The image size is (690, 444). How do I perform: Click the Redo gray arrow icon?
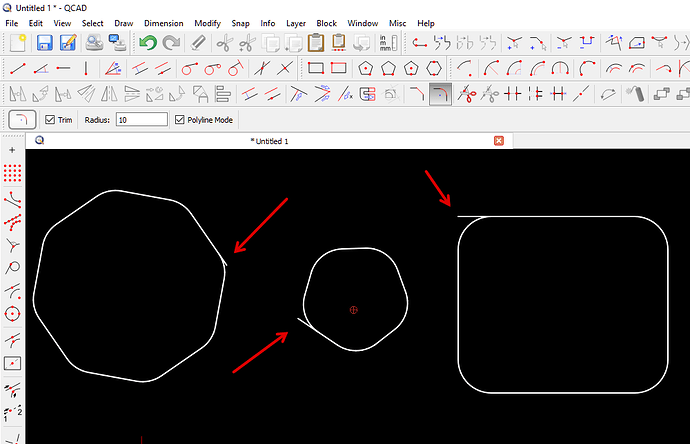tap(172, 42)
